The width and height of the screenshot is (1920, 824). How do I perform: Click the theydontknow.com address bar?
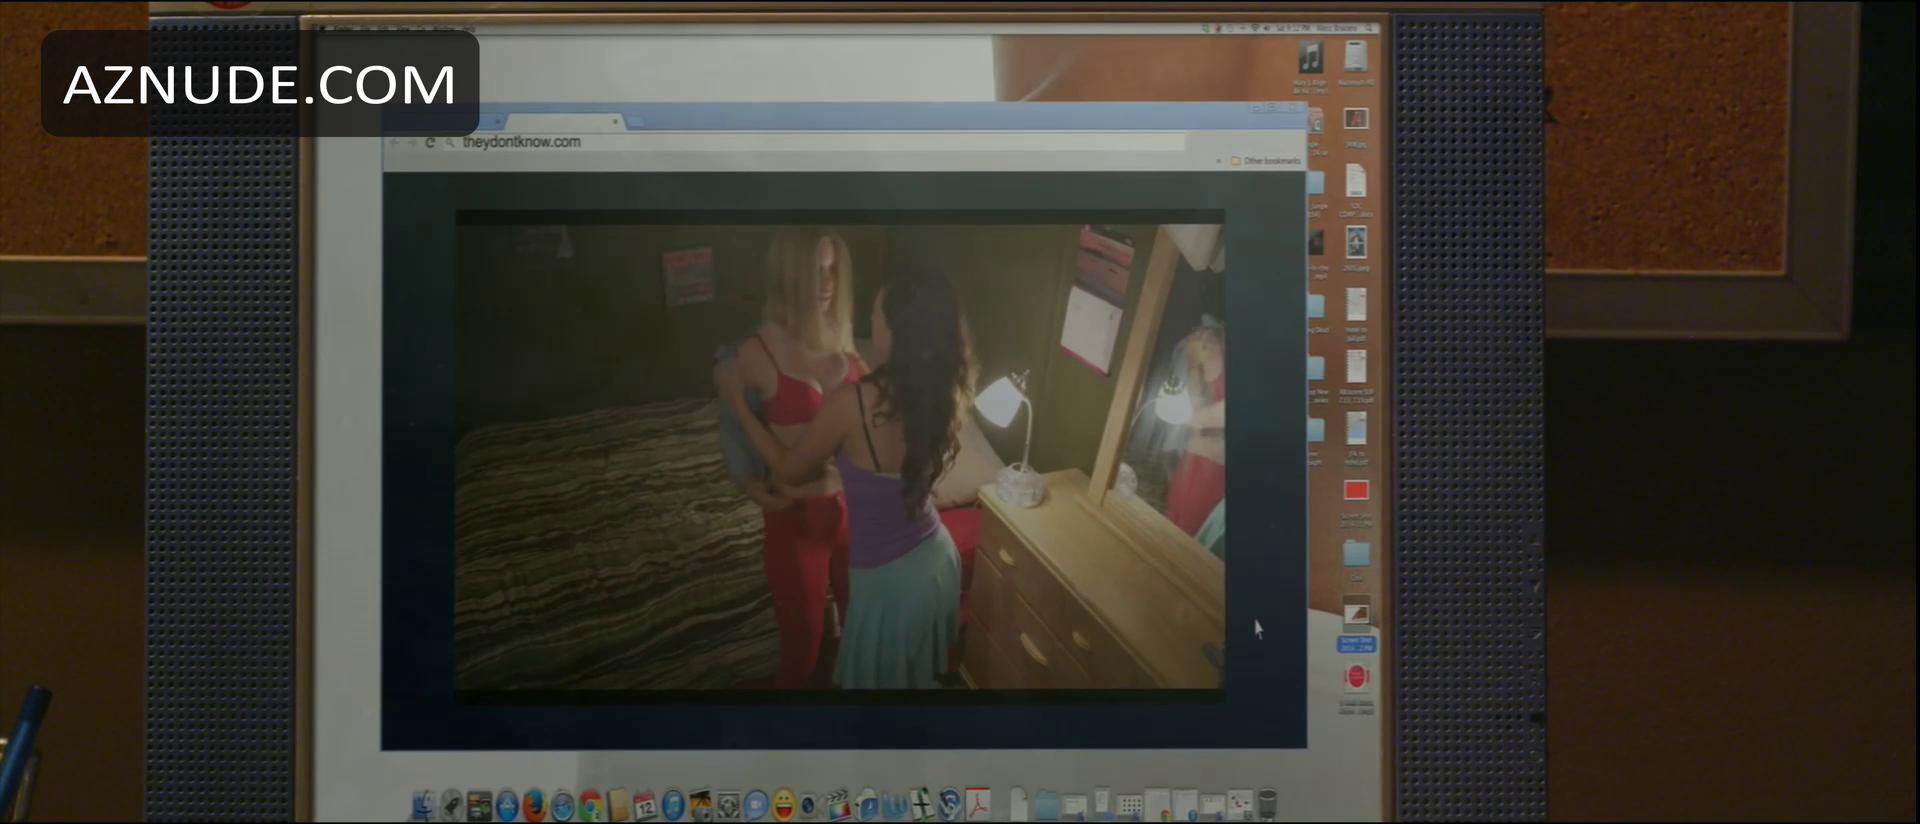815,142
